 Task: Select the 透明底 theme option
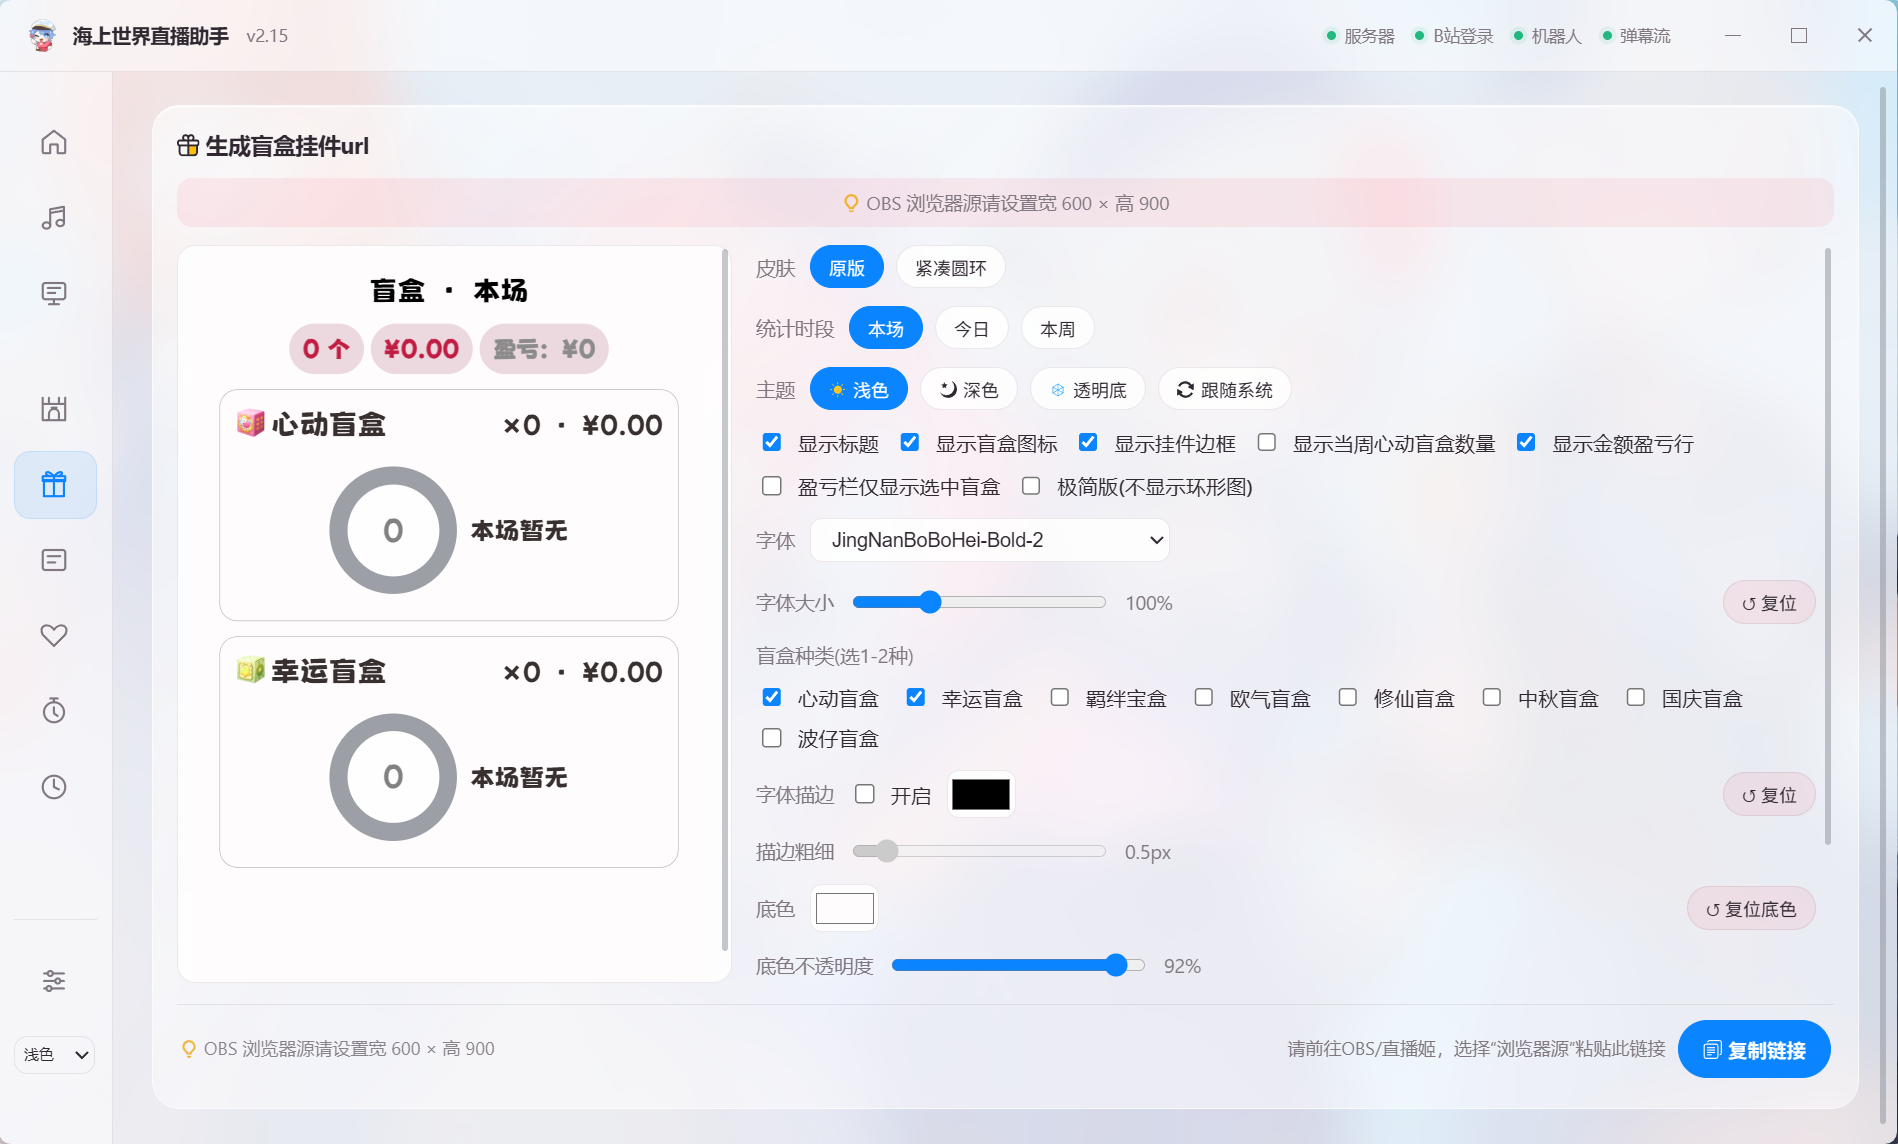coord(1088,389)
